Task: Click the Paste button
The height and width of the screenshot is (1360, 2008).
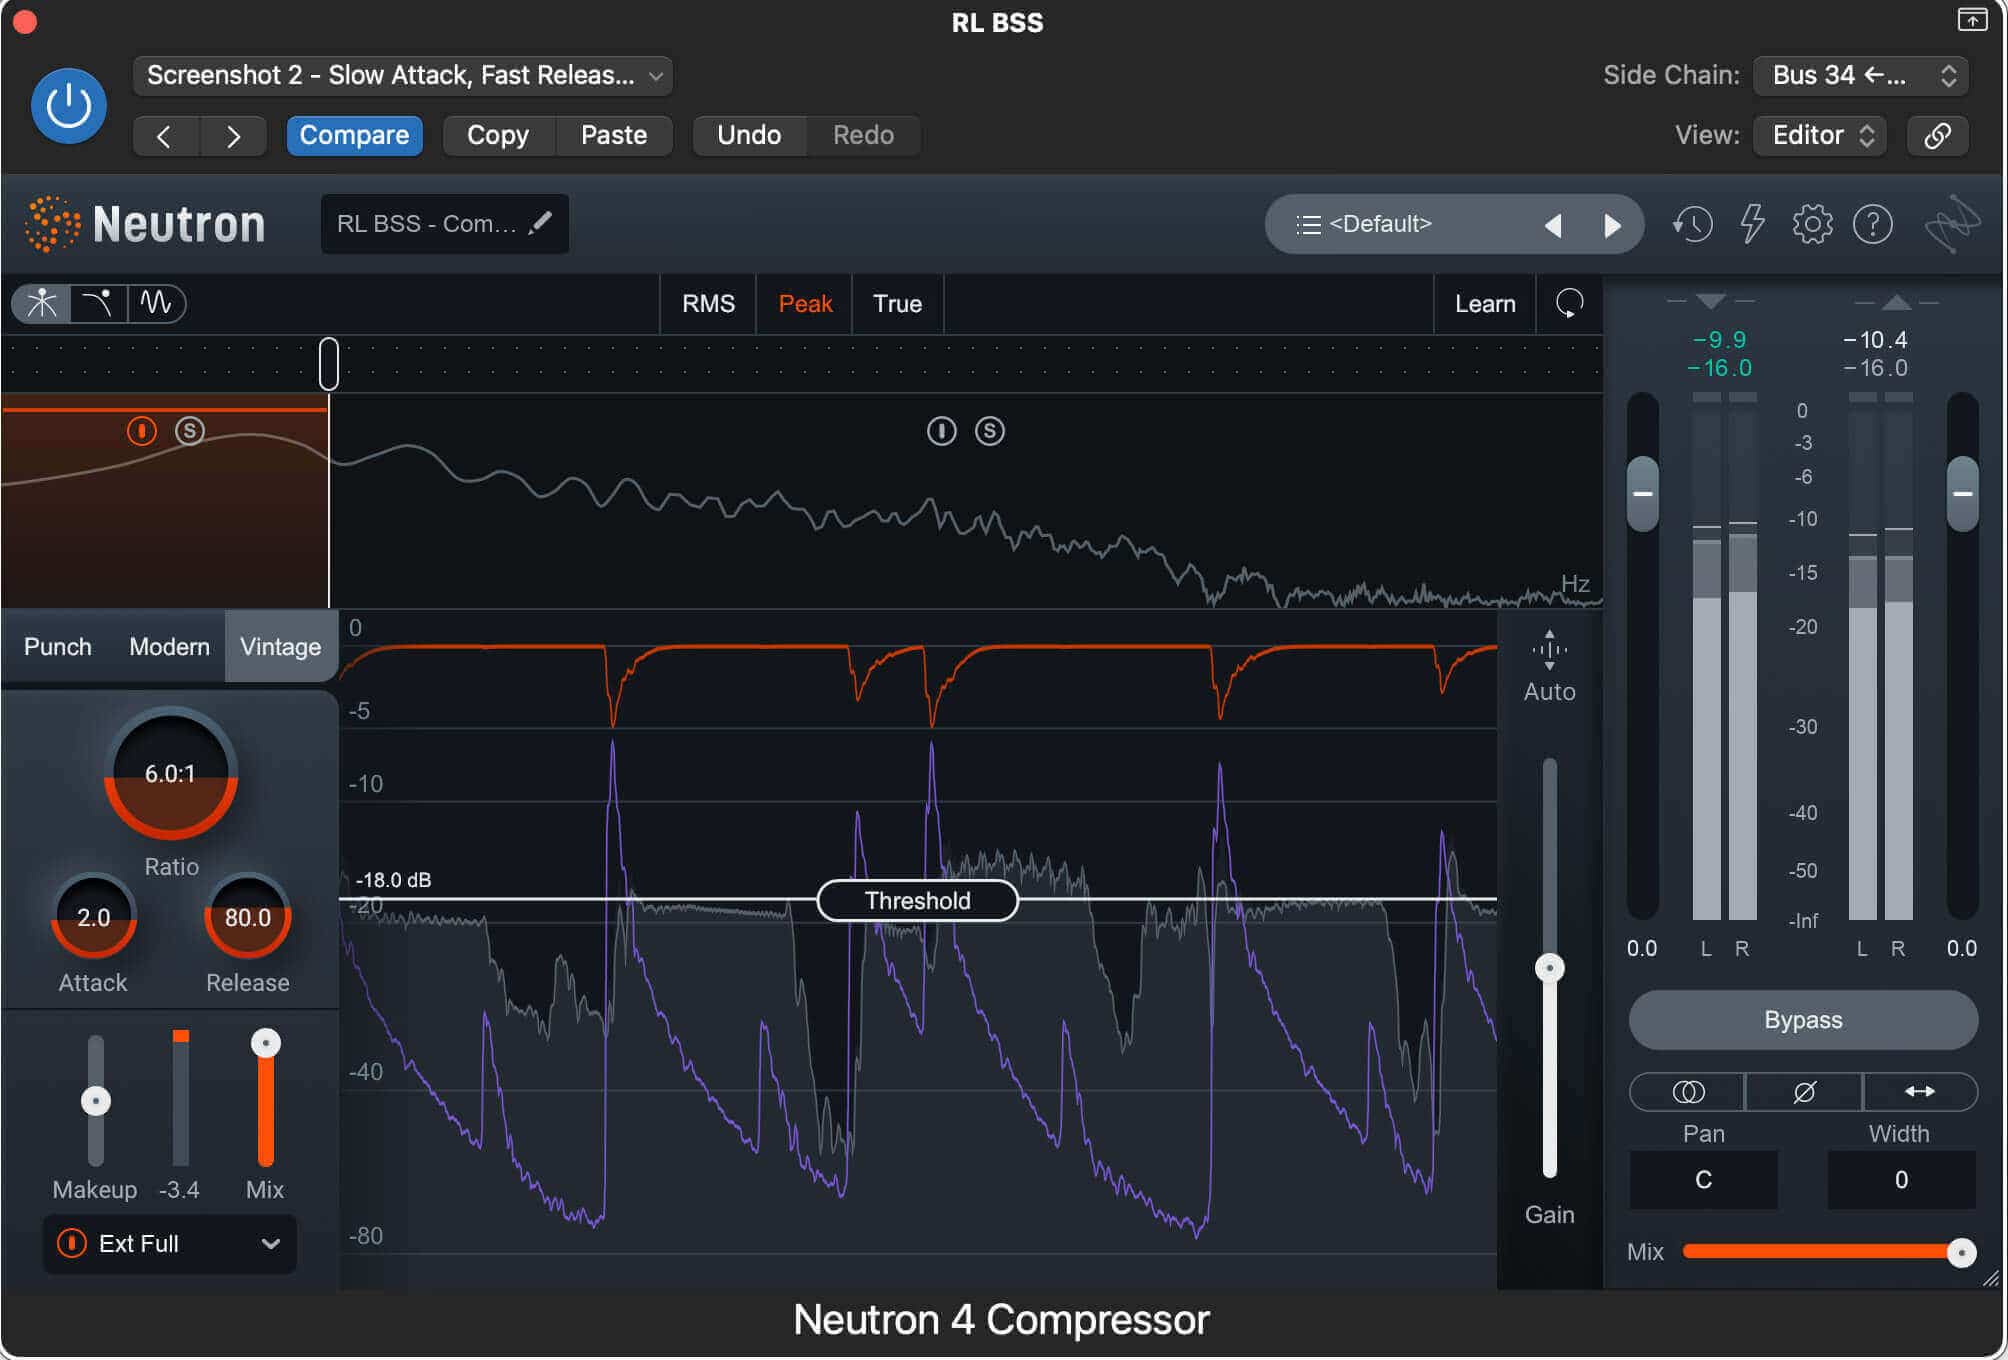Action: pos(614,136)
